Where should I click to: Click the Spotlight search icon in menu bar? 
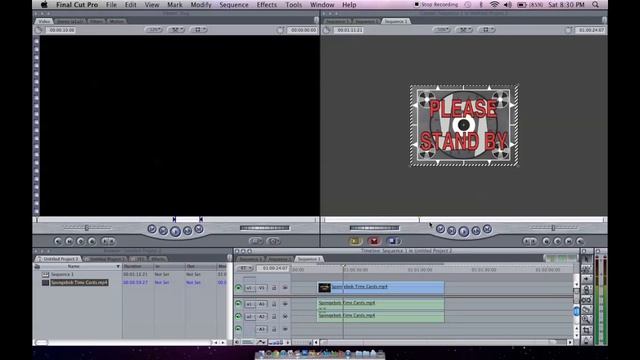tap(596, 4)
